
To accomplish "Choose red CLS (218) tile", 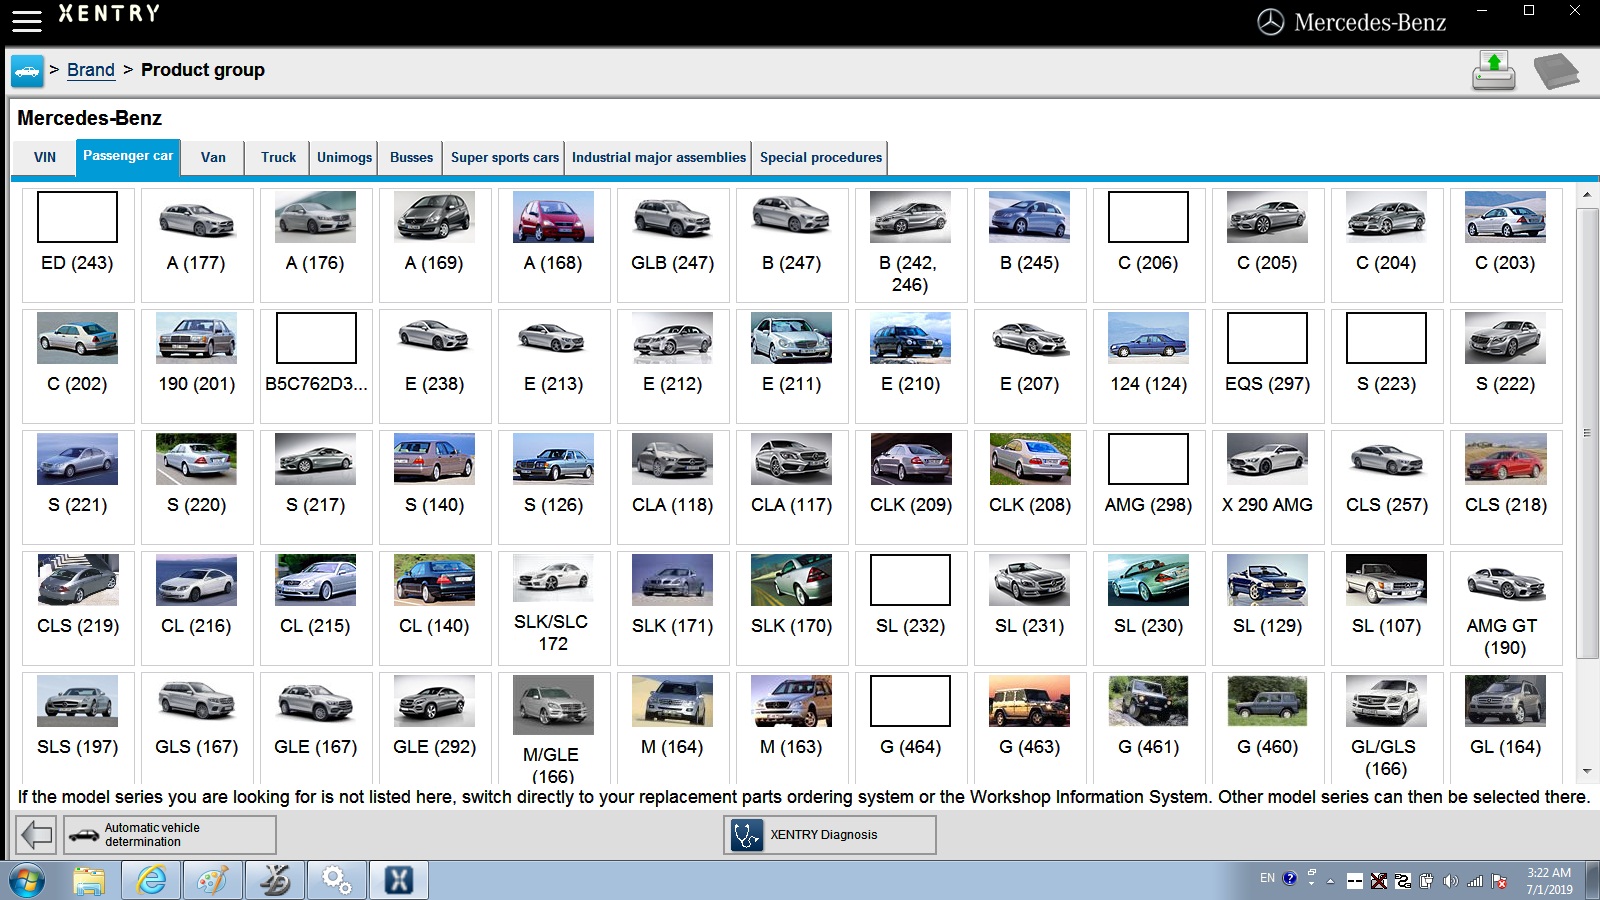I will point(1506,487).
